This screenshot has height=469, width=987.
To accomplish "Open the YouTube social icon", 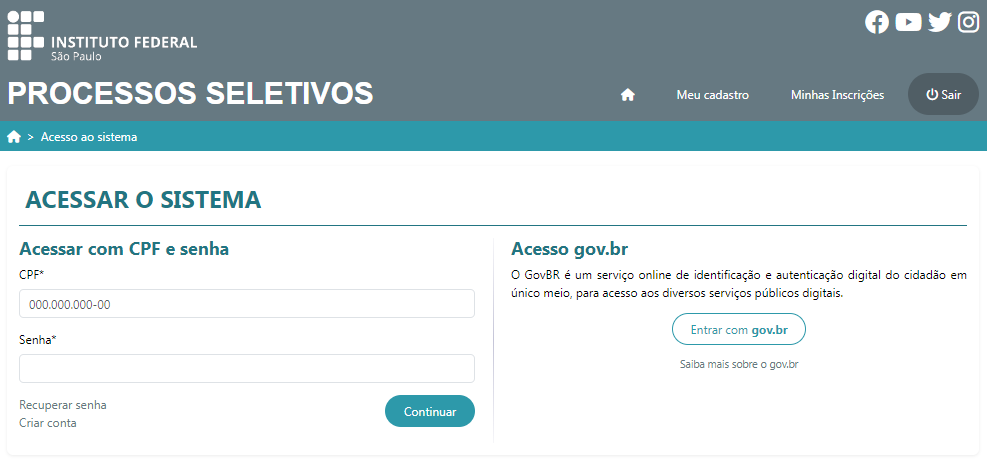I will (908, 23).
